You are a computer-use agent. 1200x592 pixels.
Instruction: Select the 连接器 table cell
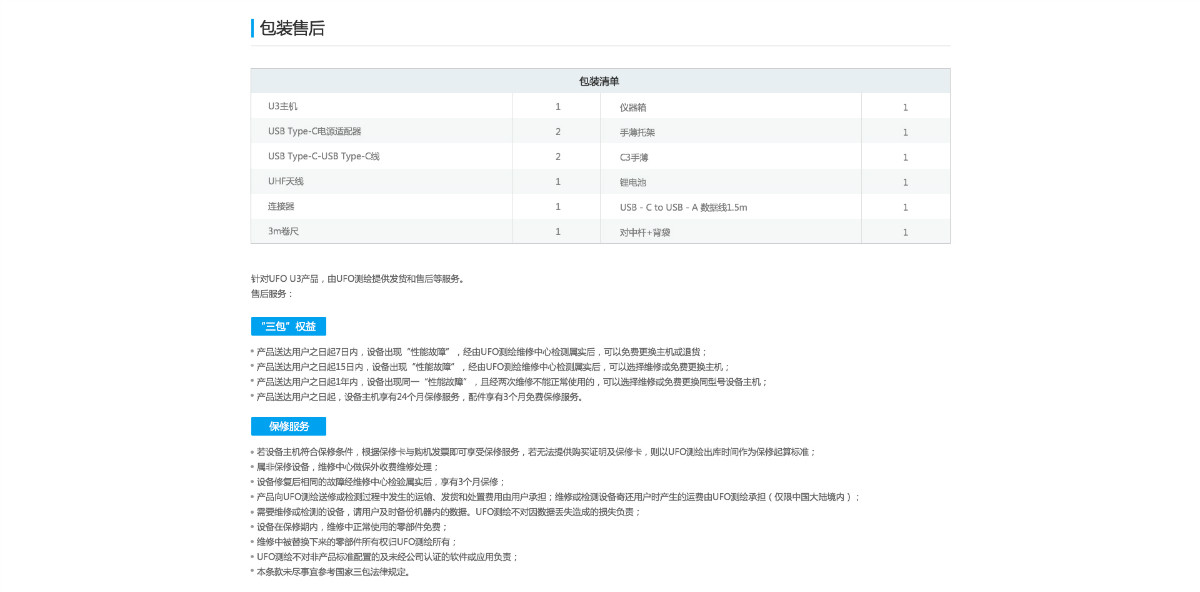pos(281,206)
